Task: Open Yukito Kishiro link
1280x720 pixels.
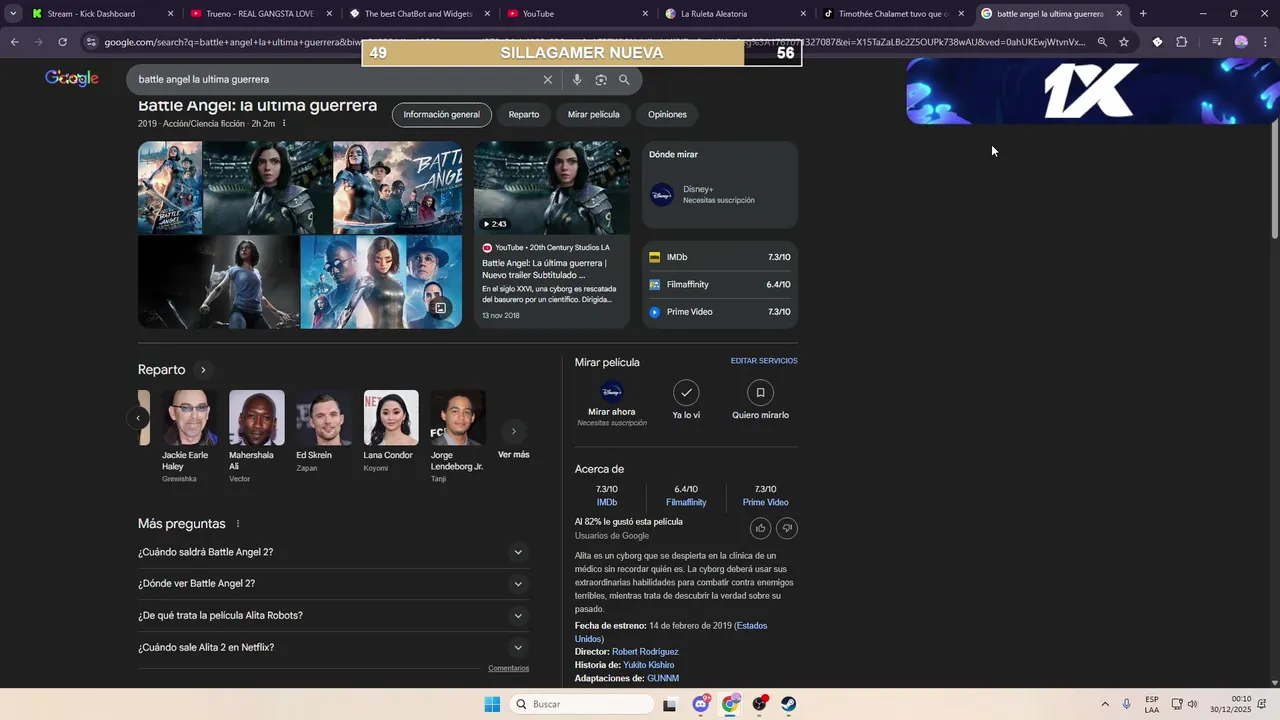Action: (649, 665)
